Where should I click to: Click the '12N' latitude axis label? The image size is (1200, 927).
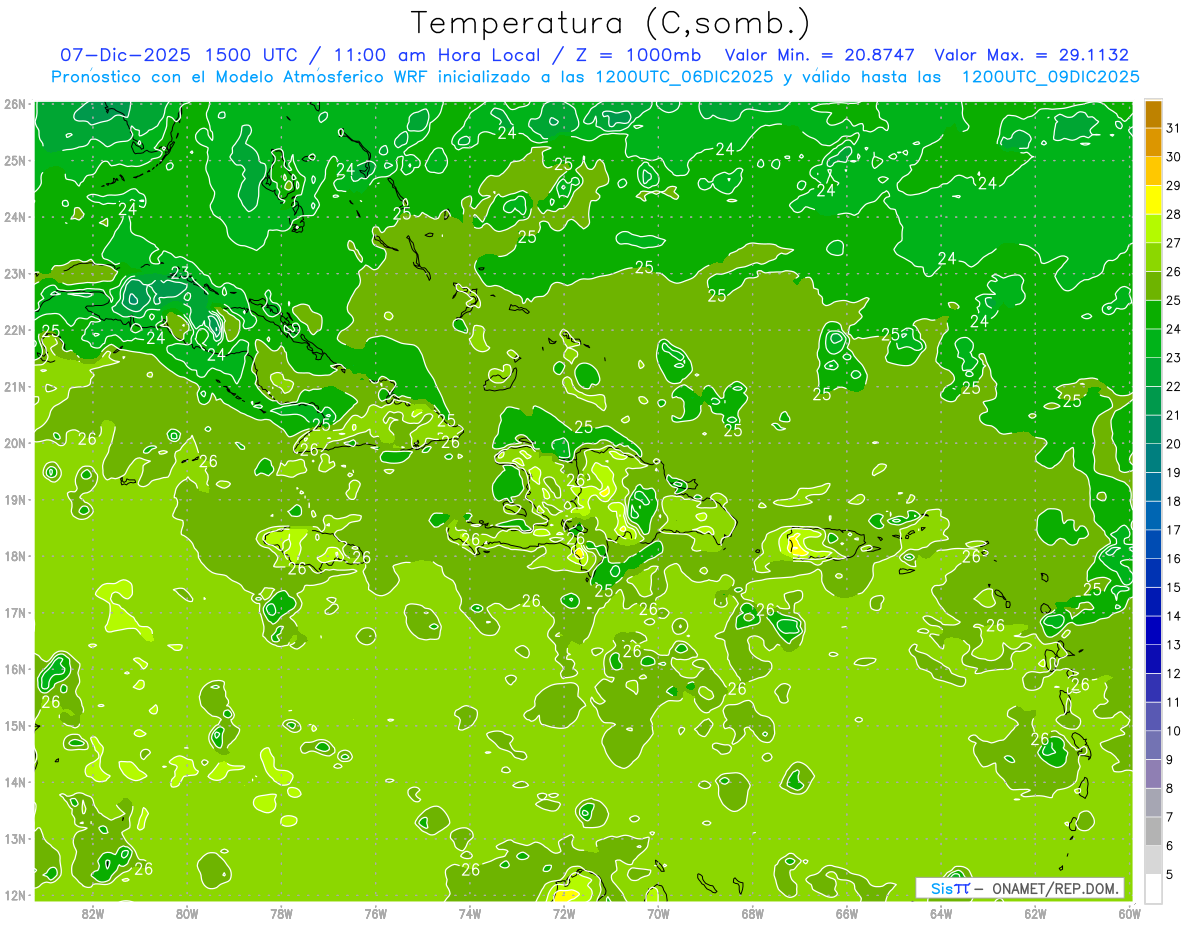point(14,895)
